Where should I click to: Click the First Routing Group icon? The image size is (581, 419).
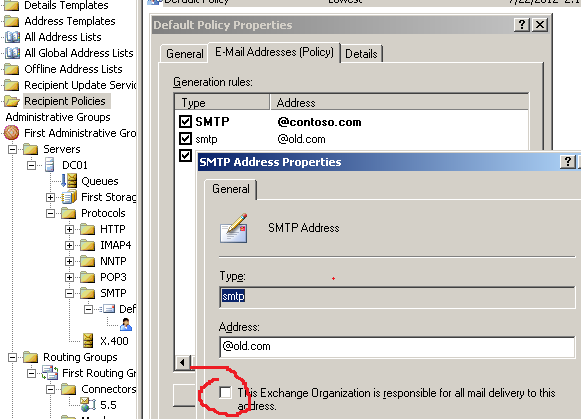(50, 373)
